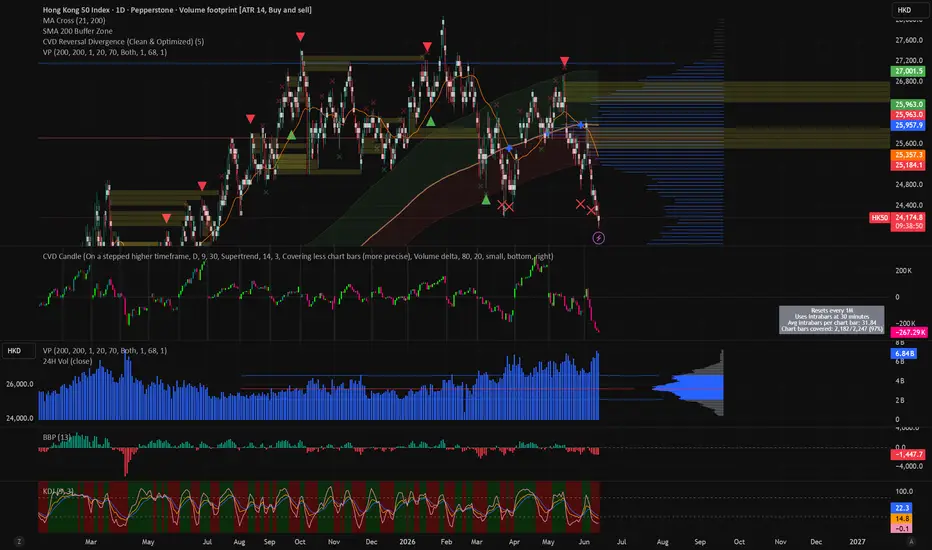Click the grey 'Resets every 1M' info box
This screenshot has width=932, height=550.
[832, 320]
